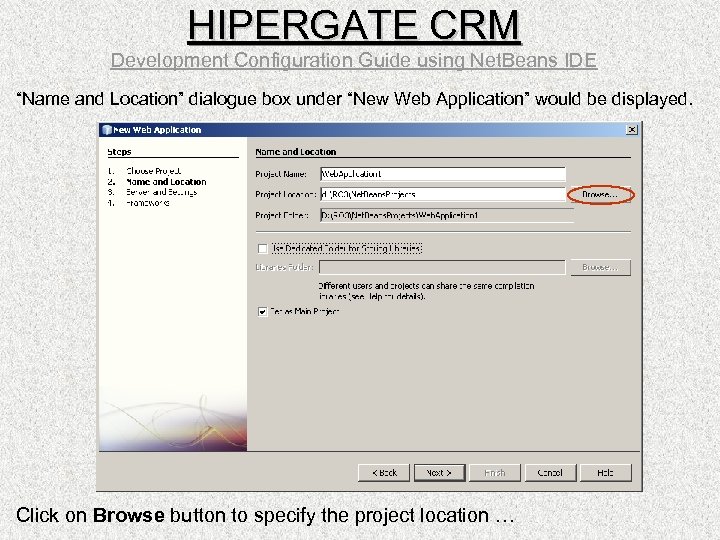Close the New Web Application dialog
The image size is (720, 540).
(x=632, y=130)
